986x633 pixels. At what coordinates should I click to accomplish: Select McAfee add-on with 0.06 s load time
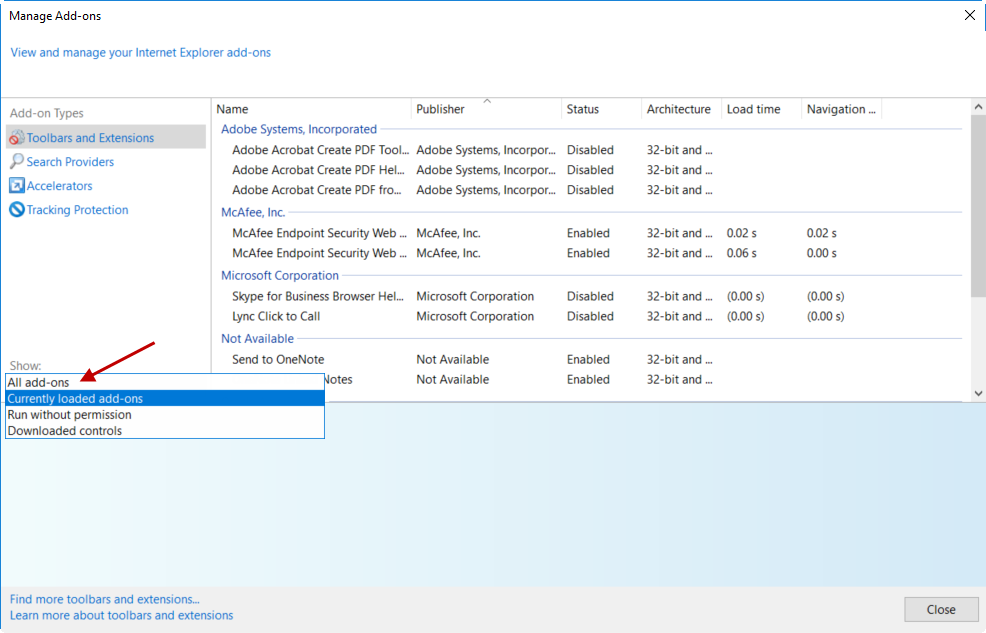591,253
